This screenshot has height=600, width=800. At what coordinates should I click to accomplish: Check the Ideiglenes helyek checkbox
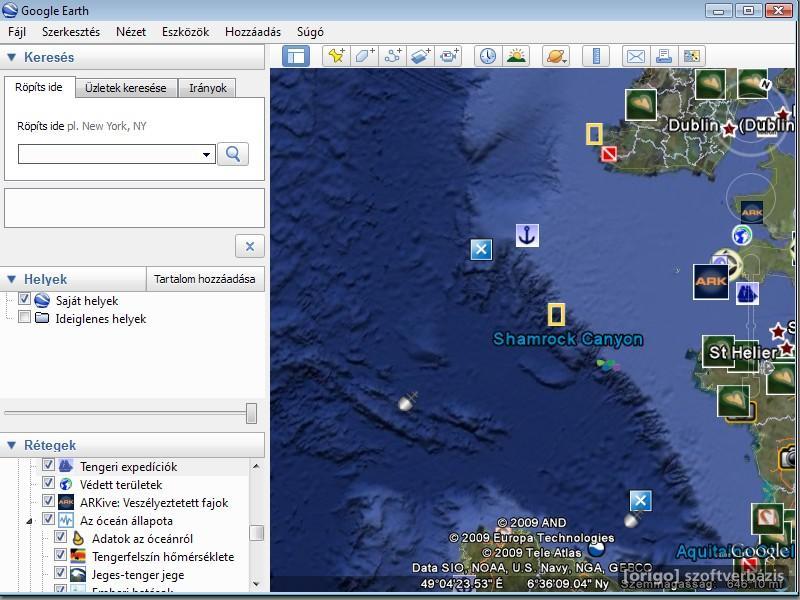click(x=24, y=317)
